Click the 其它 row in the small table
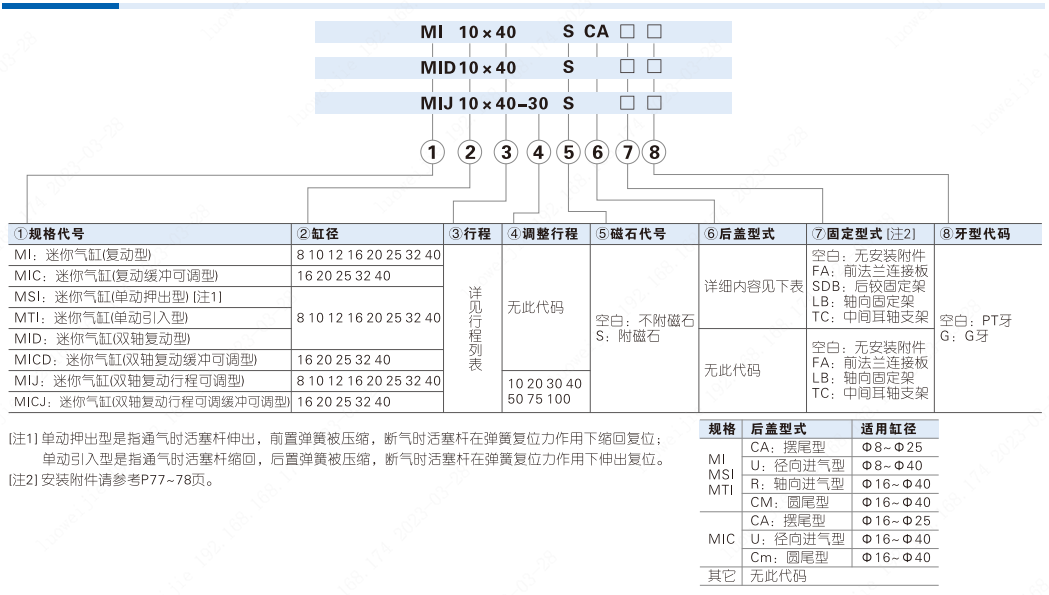Screen dimensions: 1049x595 pos(722,576)
